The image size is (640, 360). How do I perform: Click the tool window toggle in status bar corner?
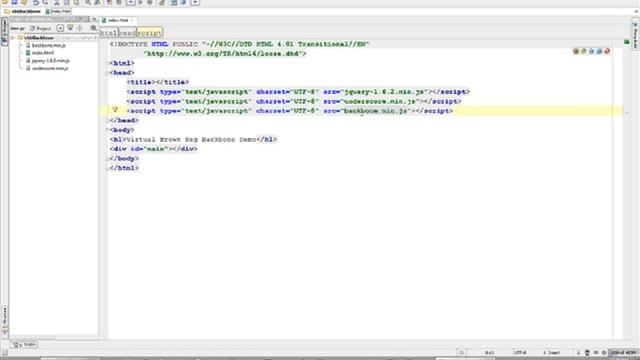[4, 353]
